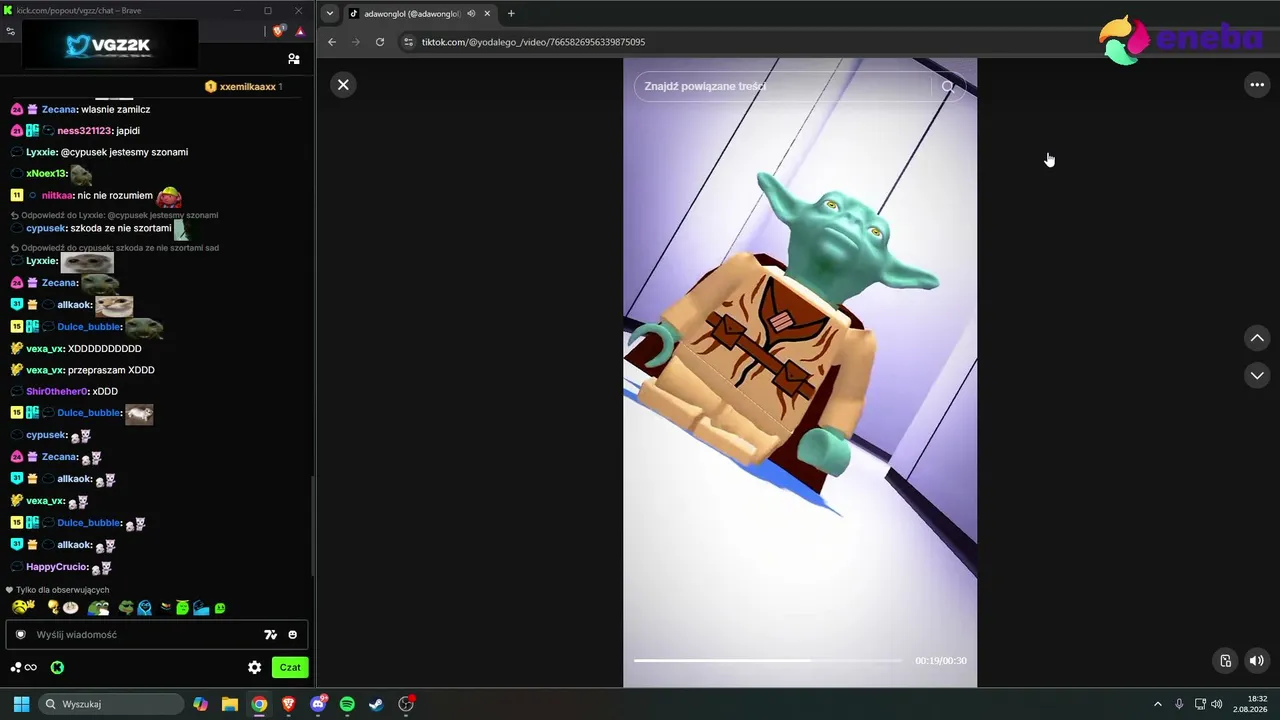Mute the adawonglol tab audio icon
This screenshot has height=720, width=1280.
(x=471, y=14)
